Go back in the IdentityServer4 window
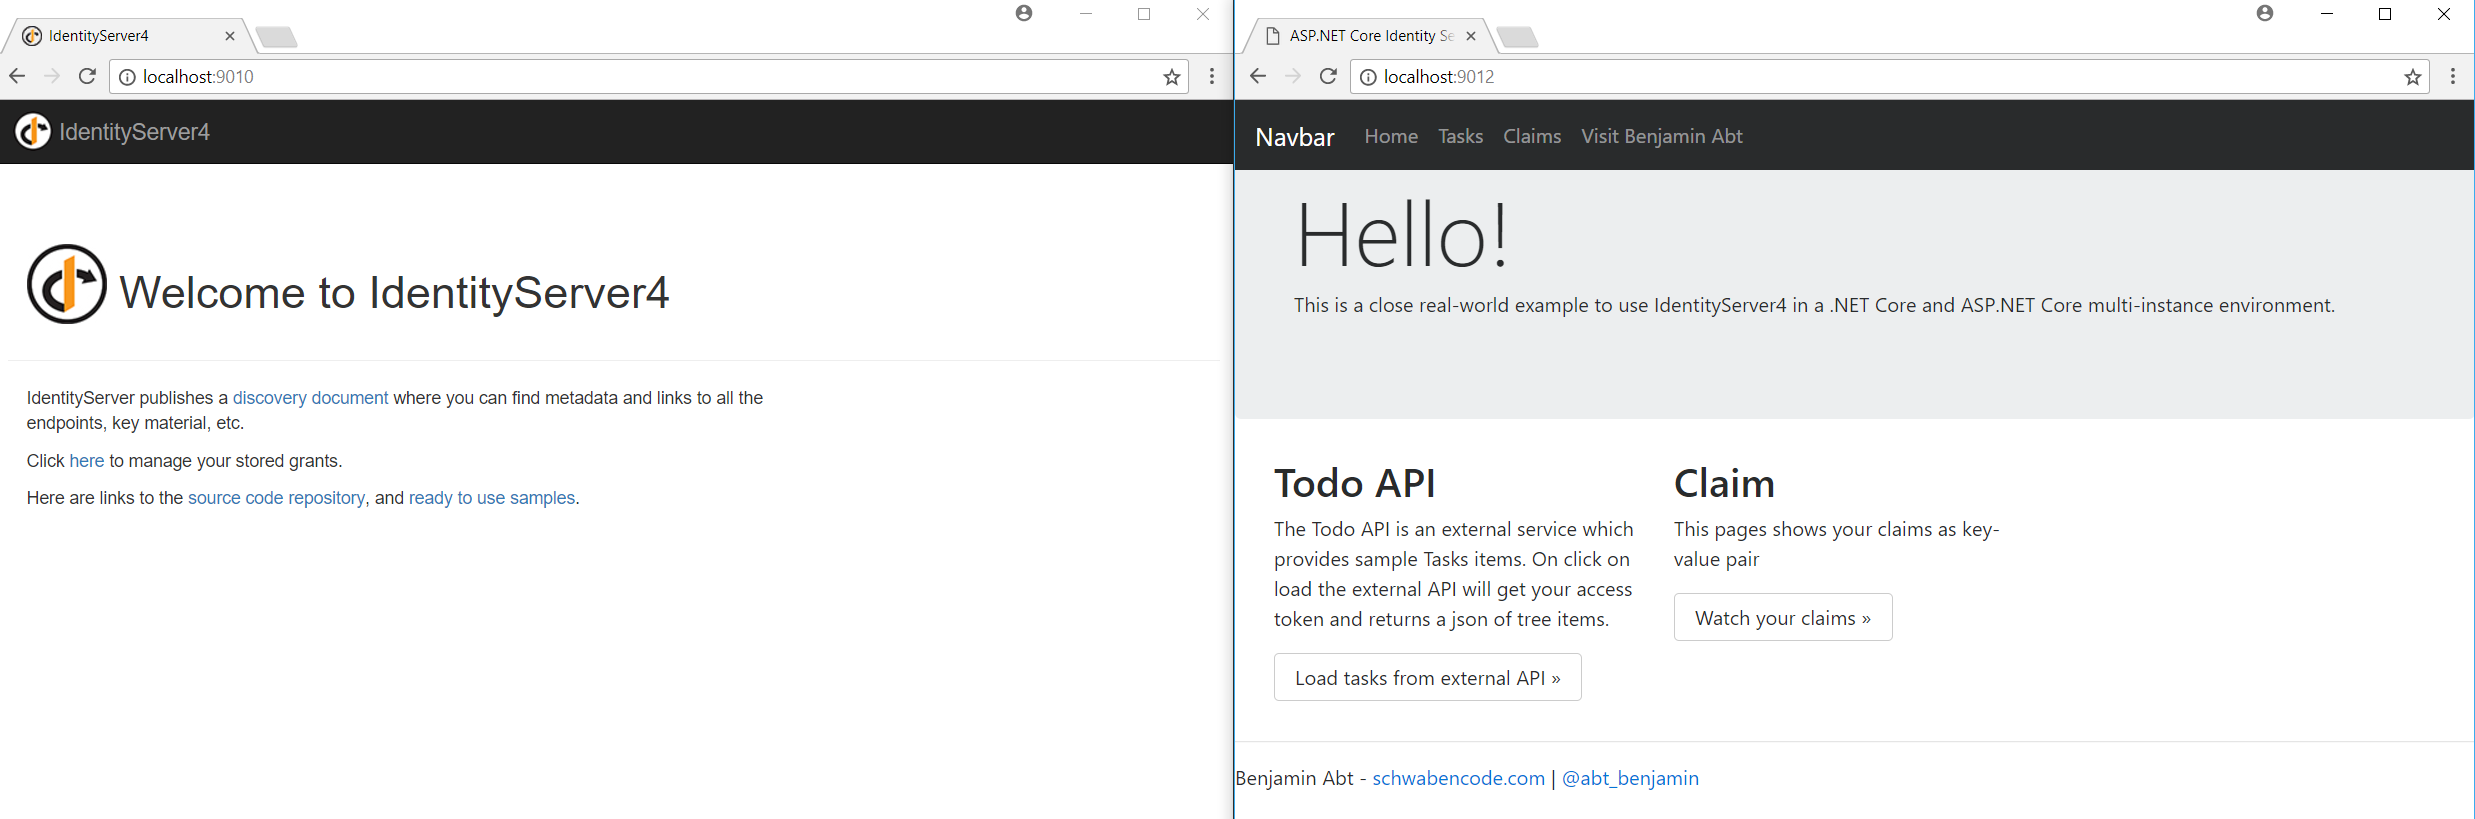Viewport: 2475px width, 819px height. (17, 76)
